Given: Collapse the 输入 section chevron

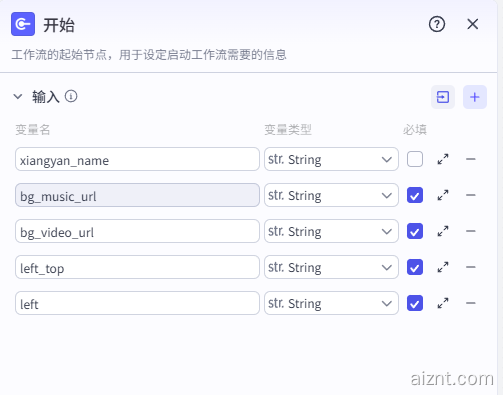Looking at the screenshot, I should pyautogui.click(x=18, y=97).
